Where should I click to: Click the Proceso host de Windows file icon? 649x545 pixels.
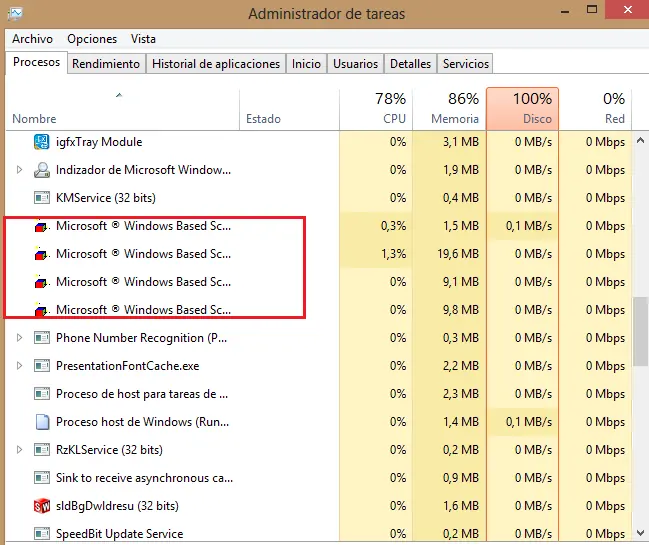point(42,422)
